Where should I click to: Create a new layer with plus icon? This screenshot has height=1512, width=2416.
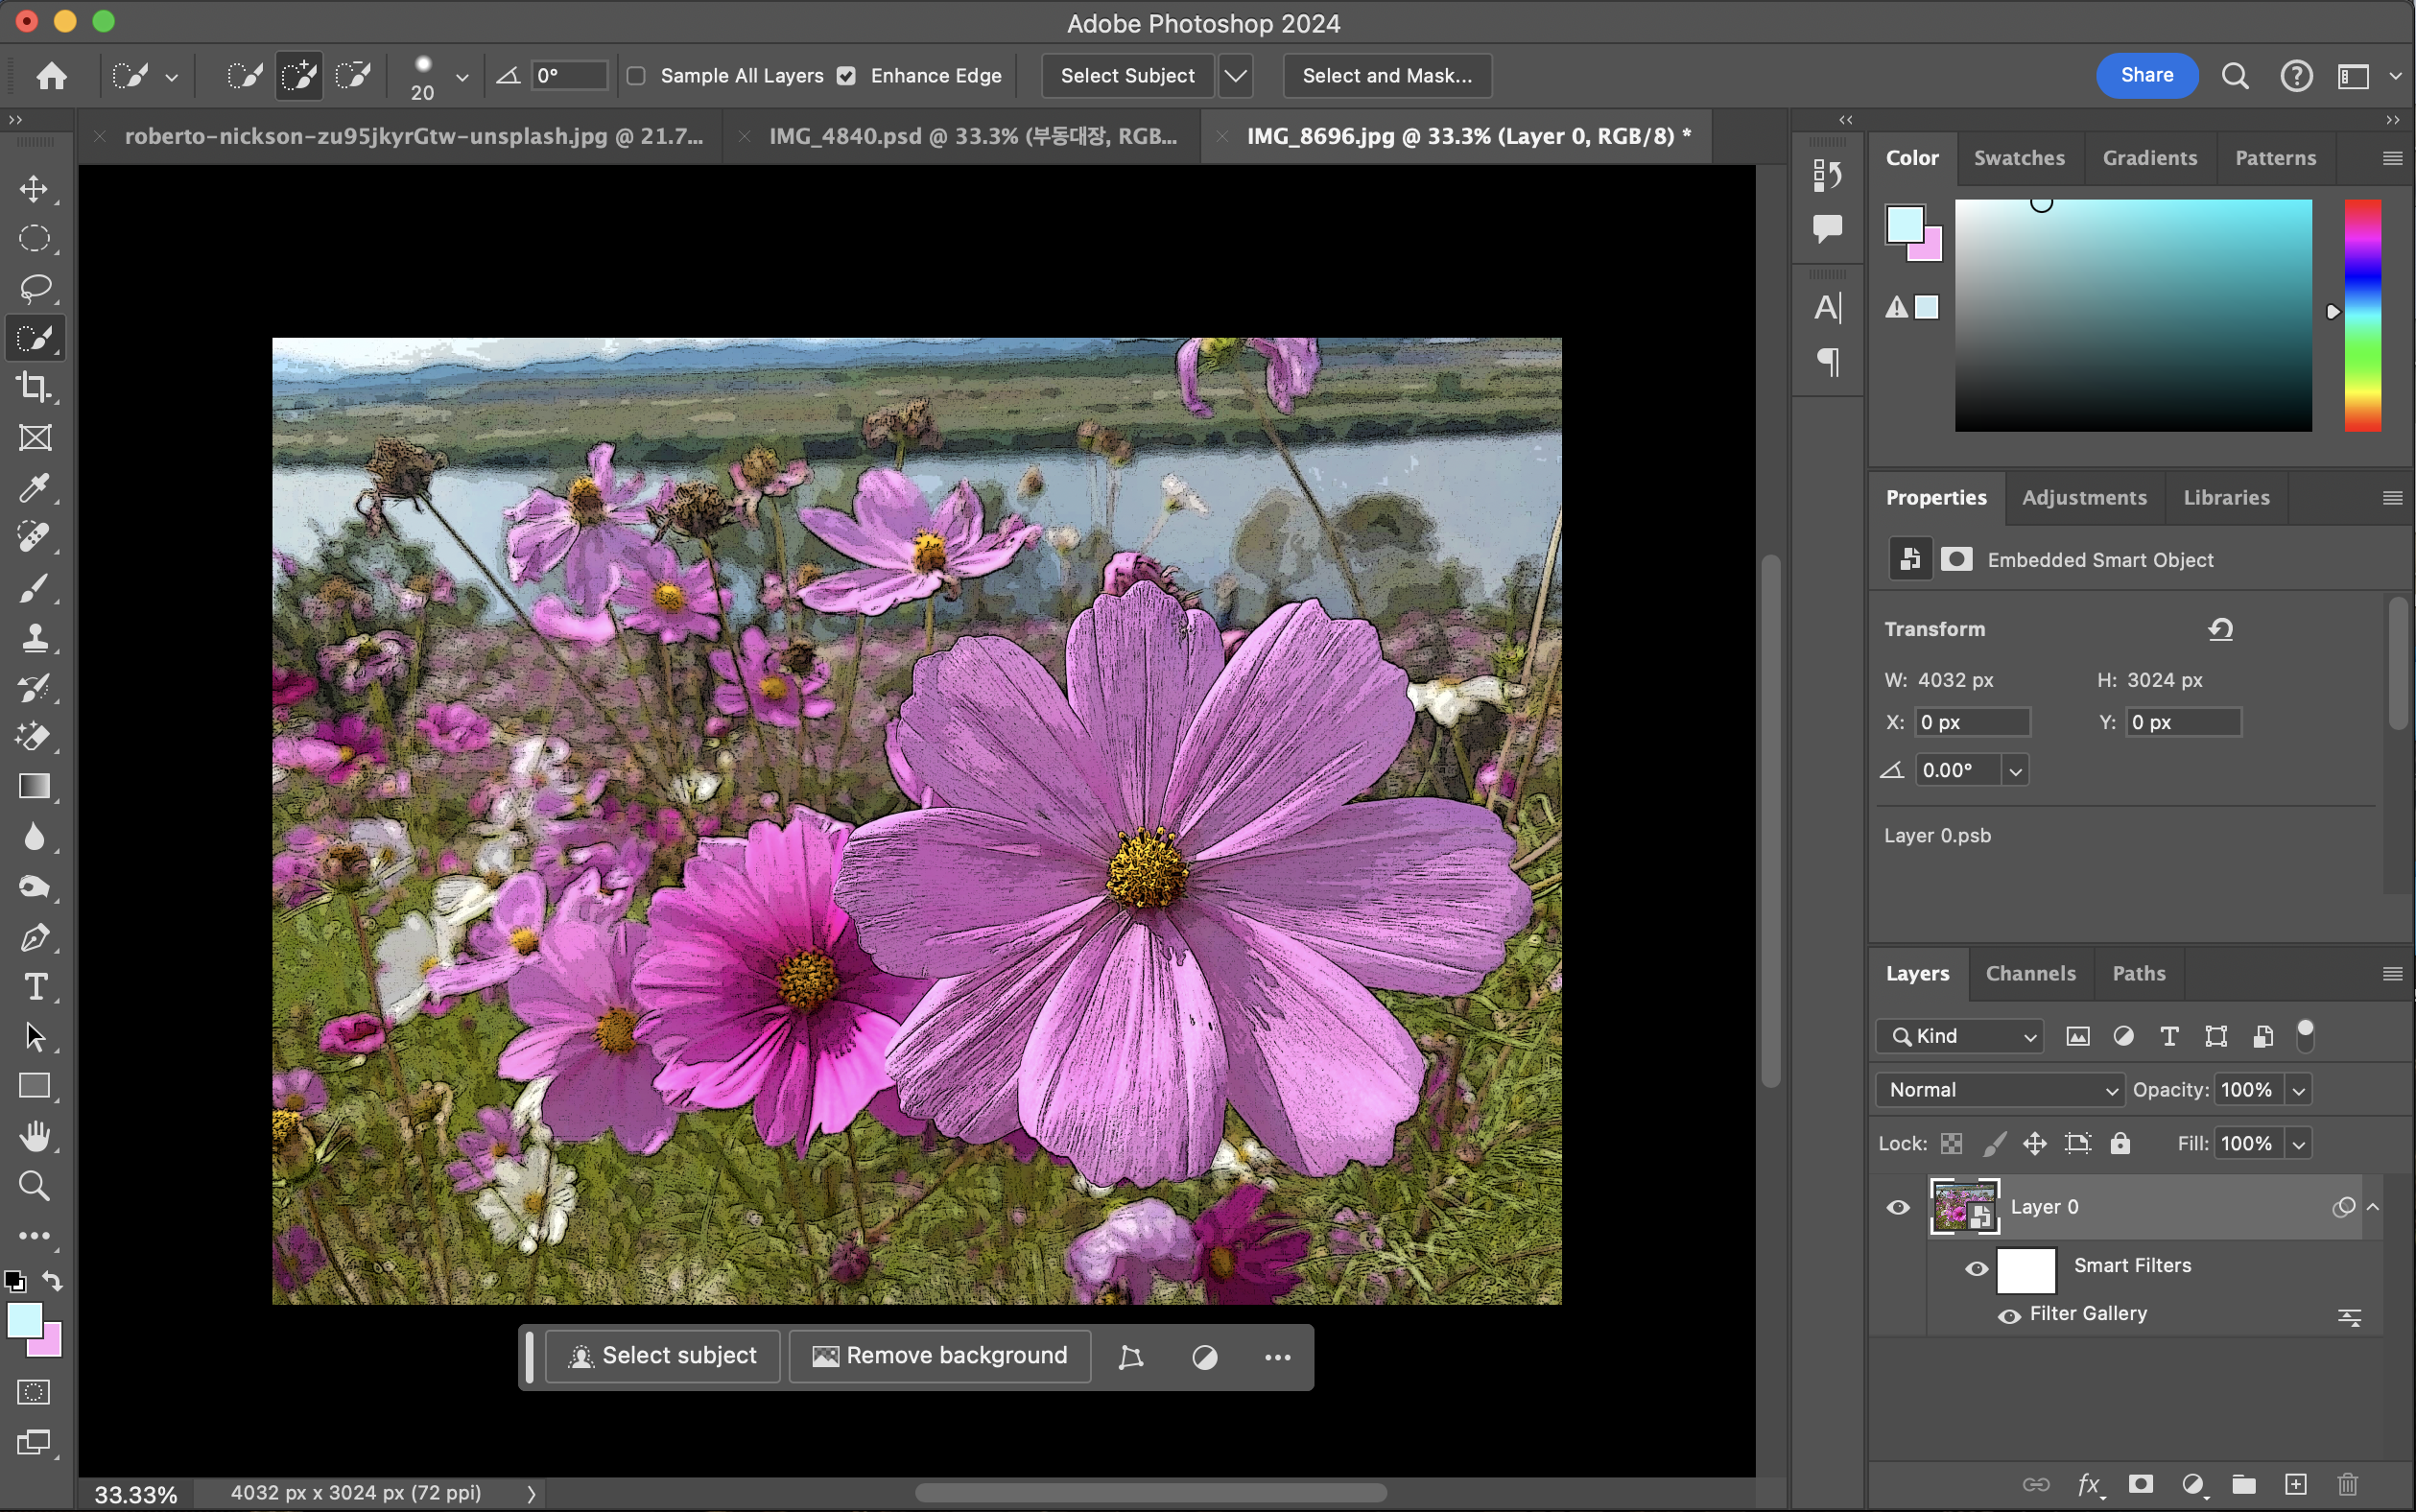click(x=2296, y=1484)
